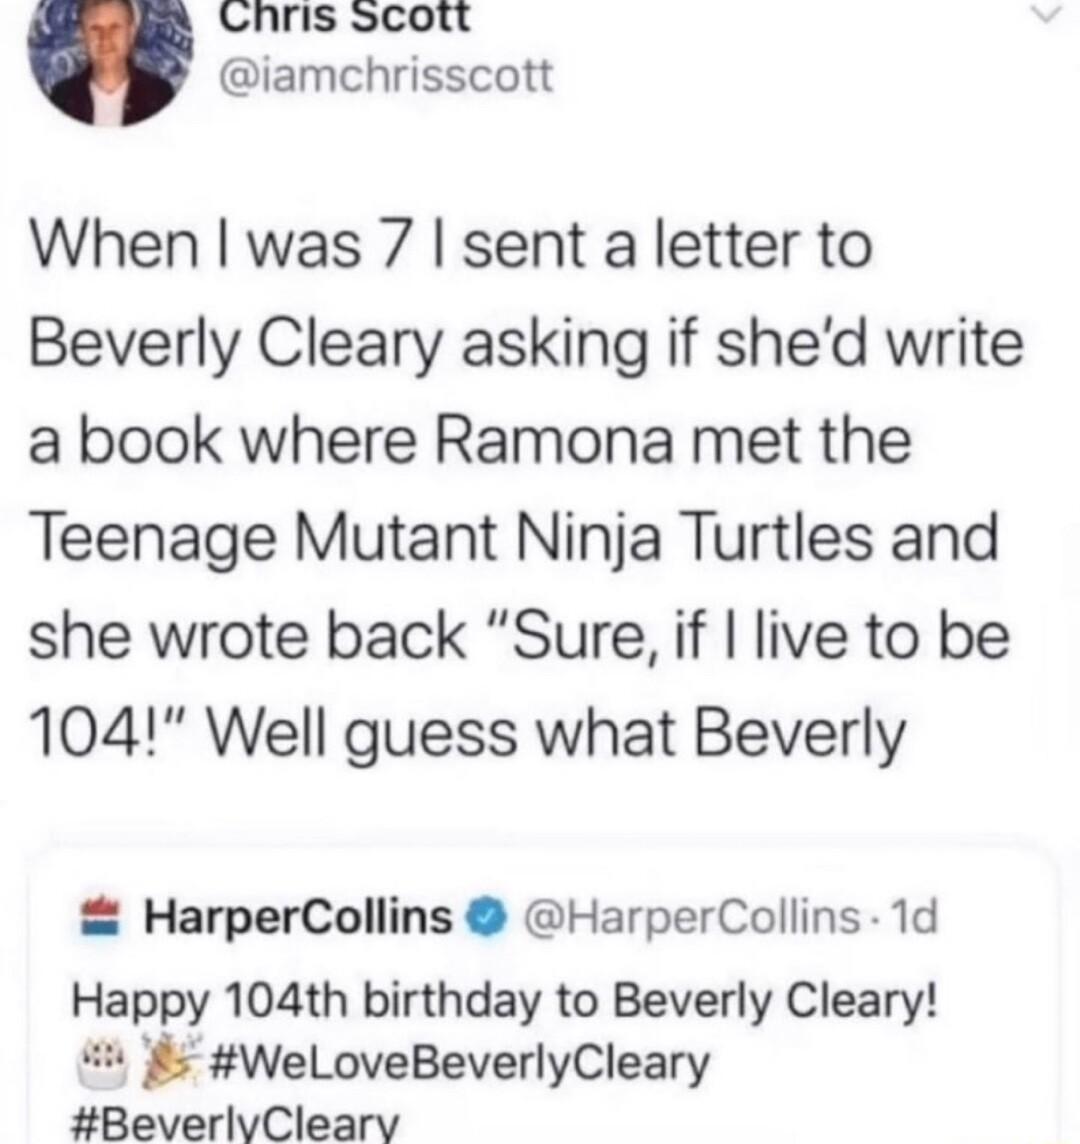Open Chris Scott's profile picture
The height and width of the screenshot is (1144, 1080).
click(110, 55)
